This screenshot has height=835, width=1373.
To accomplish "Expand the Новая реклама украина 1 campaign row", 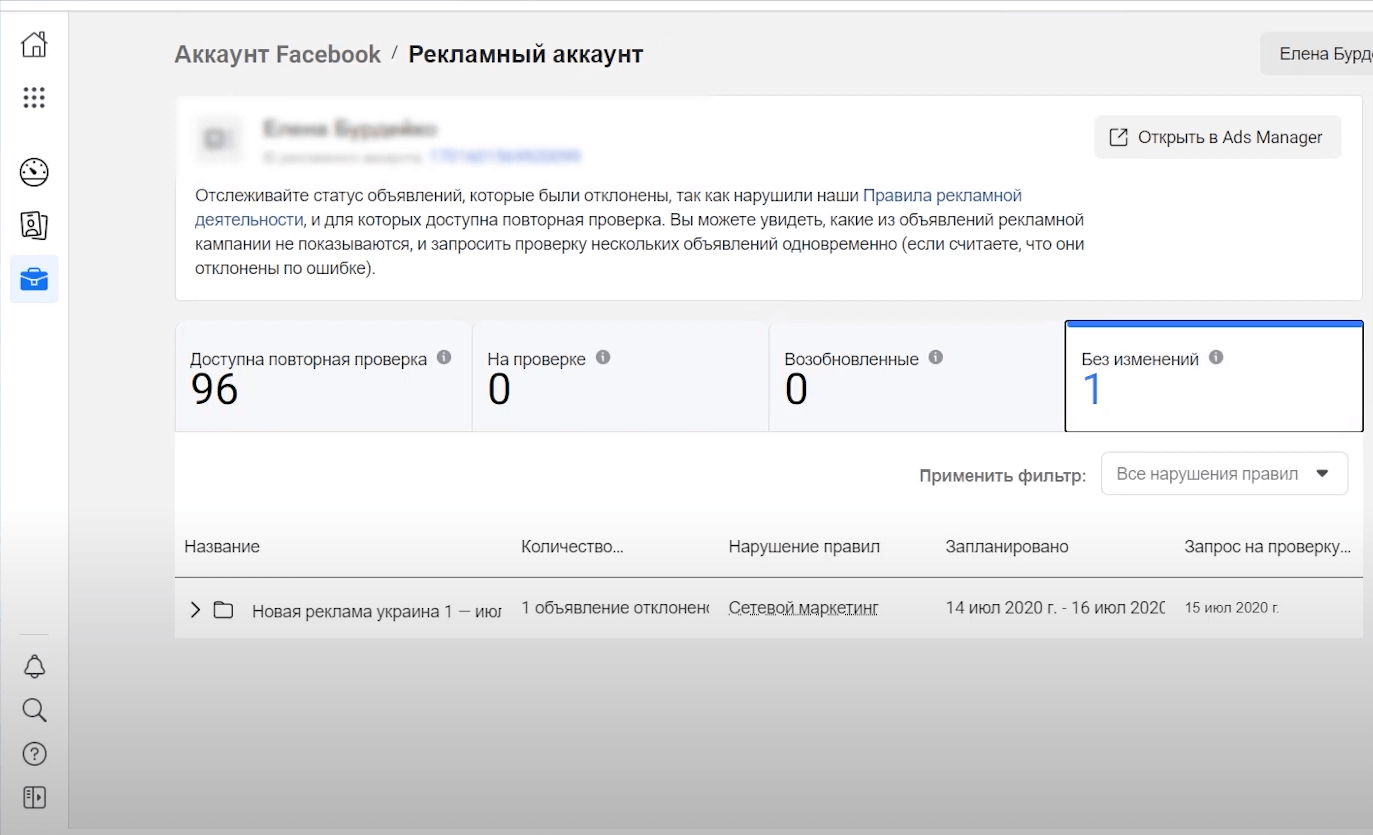I will pyautogui.click(x=195, y=610).
